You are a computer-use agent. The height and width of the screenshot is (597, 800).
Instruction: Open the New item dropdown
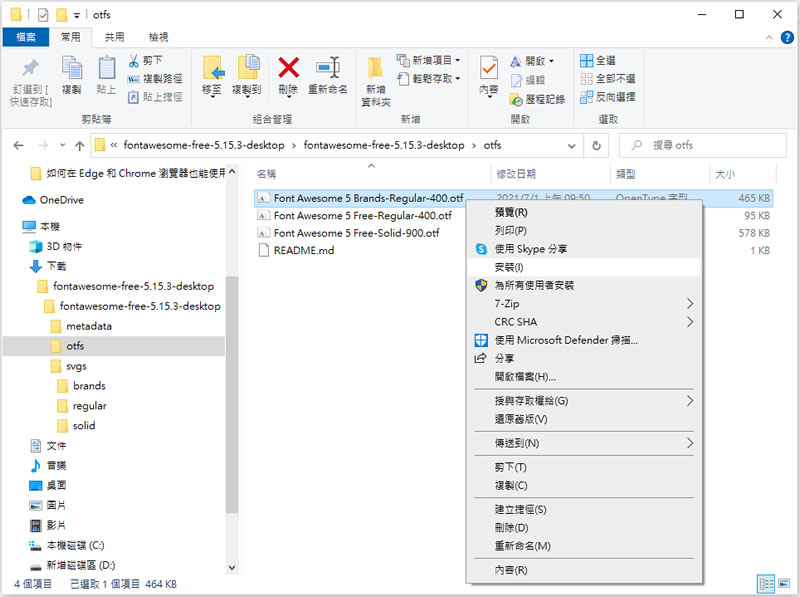[x=429, y=61]
